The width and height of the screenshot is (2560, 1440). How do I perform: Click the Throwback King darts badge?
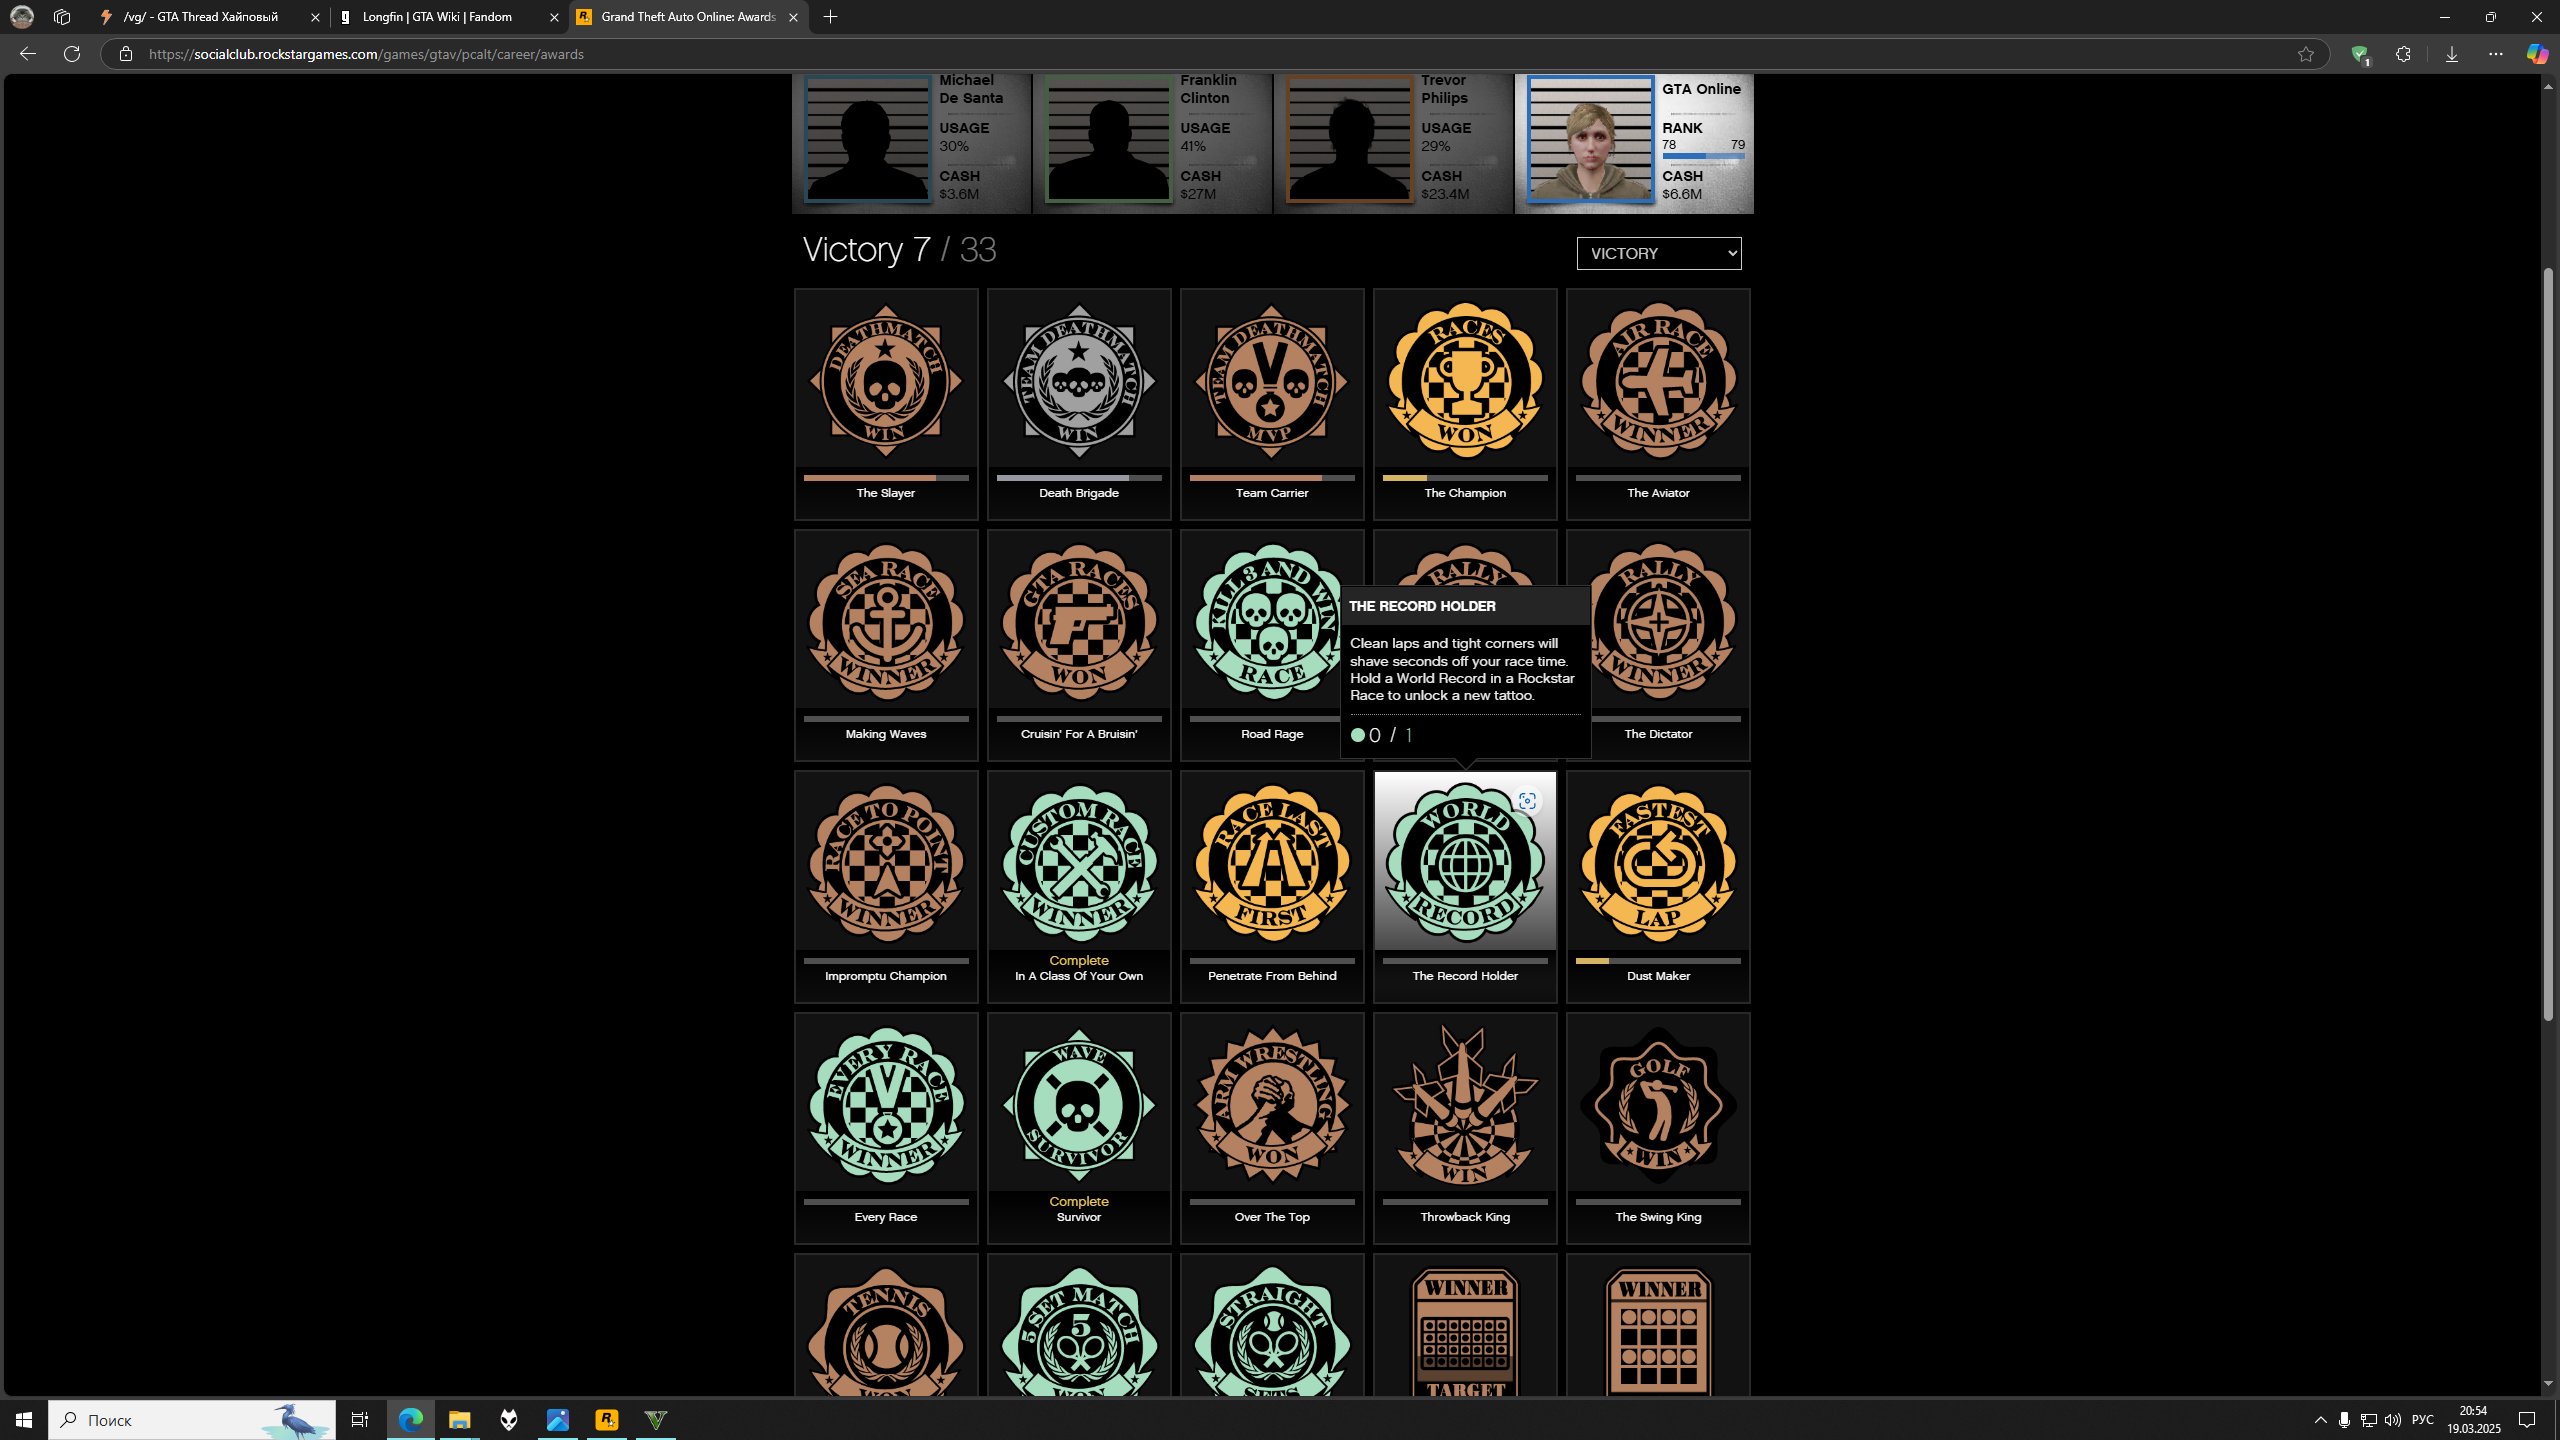pyautogui.click(x=1464, y=1105)
